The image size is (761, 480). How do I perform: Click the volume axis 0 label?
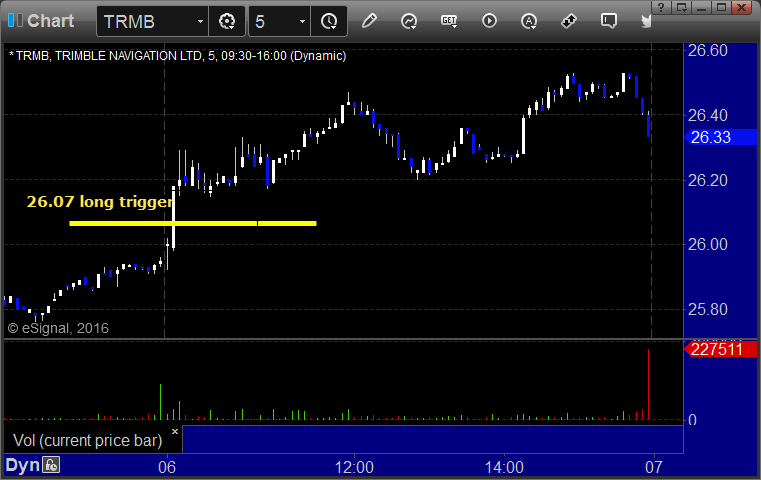coord(693,420)
